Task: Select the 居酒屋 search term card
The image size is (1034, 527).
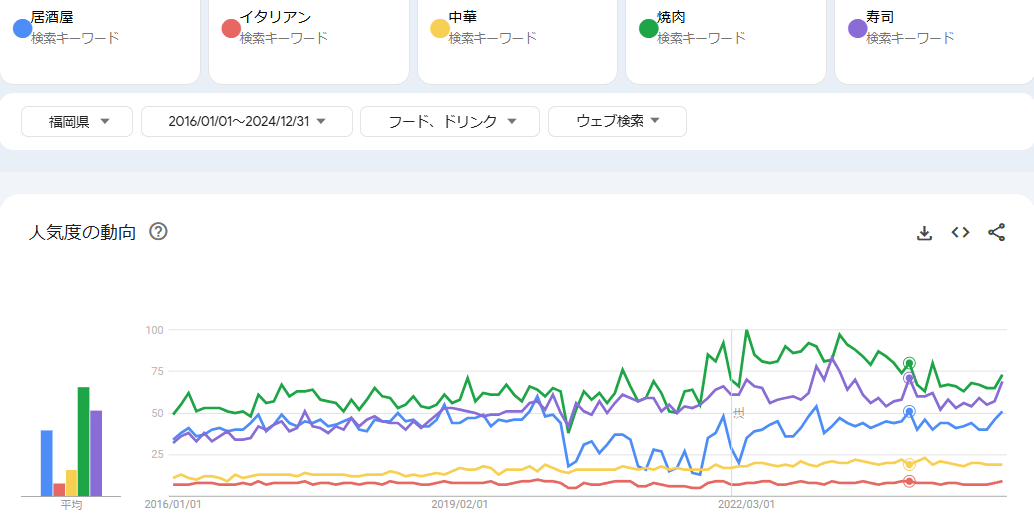Action: click(x=100, y=40)
